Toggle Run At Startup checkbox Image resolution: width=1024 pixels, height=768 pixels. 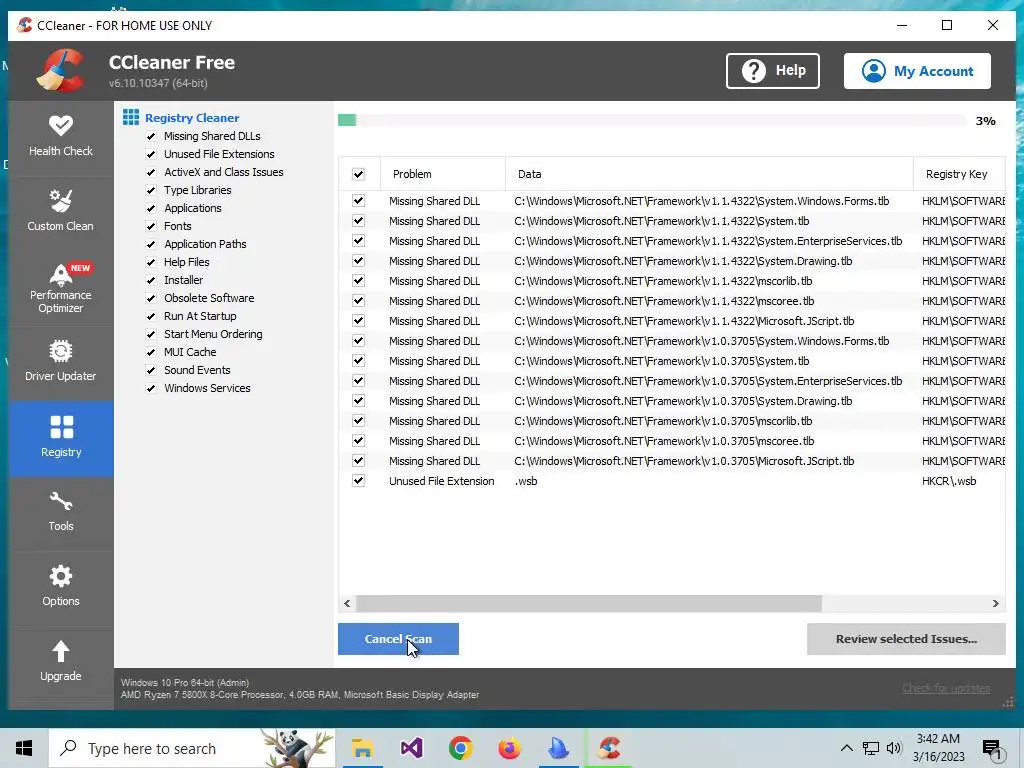[x=151, y=316]
